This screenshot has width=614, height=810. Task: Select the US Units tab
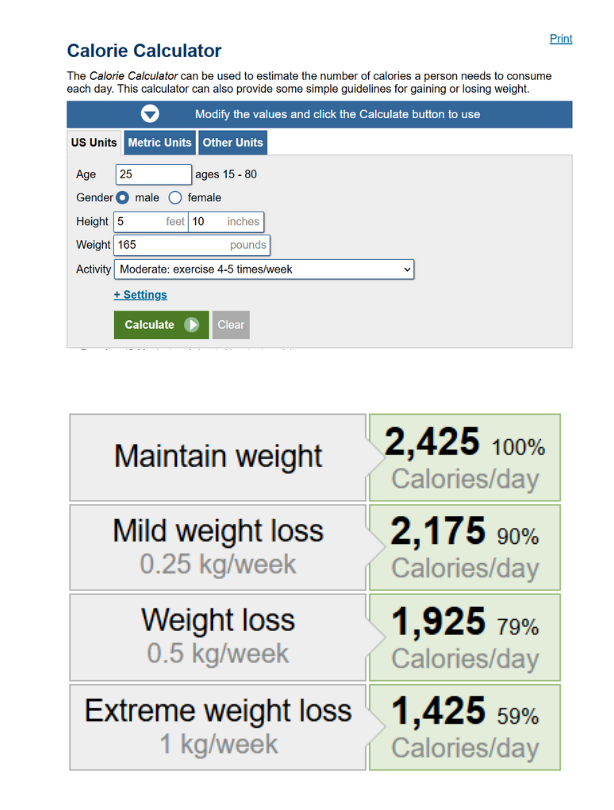93,142
